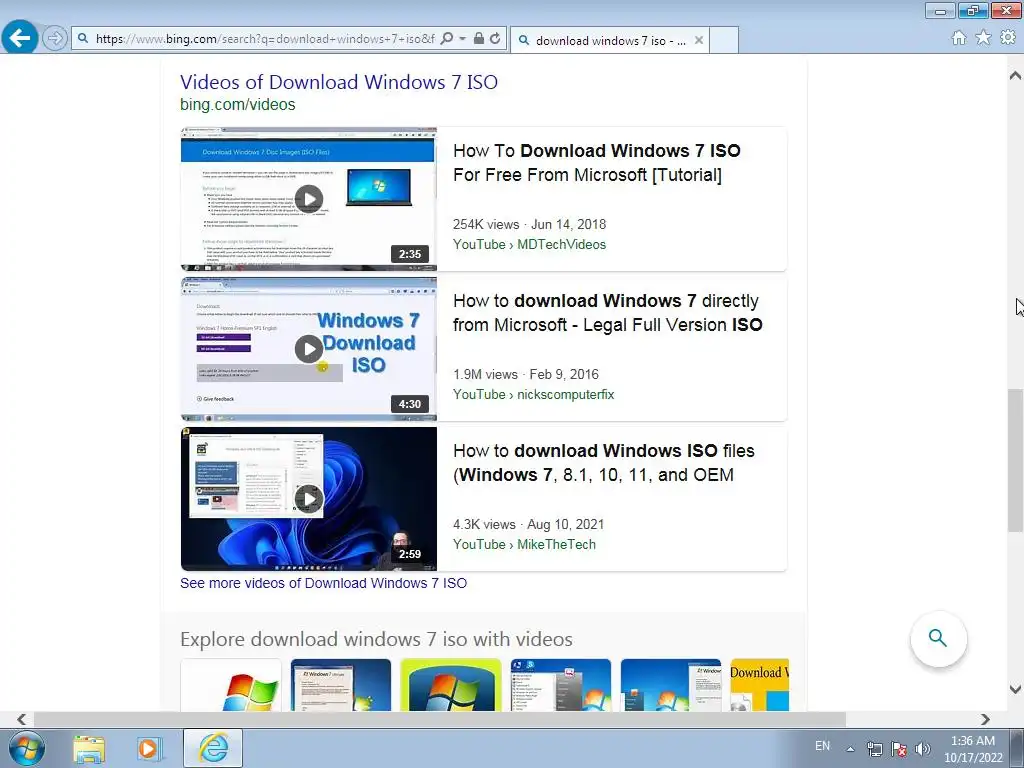
Task: Click 'YouTube › nickscomputerfix' source text
Action: (x=534, y=394)
